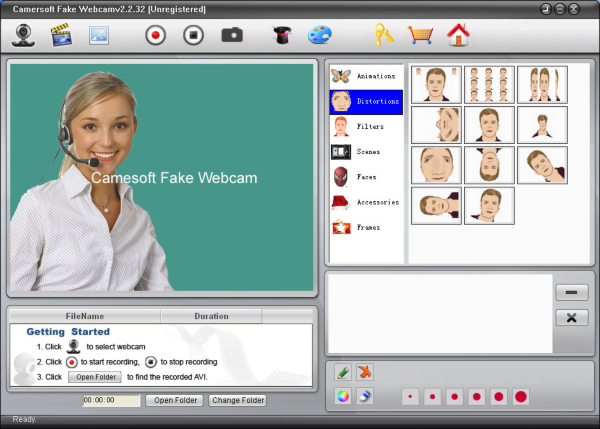Open video file with clapperboard icon
This screenshot has width=600, height=429.
pyautogui.click(x=63, y=35)
